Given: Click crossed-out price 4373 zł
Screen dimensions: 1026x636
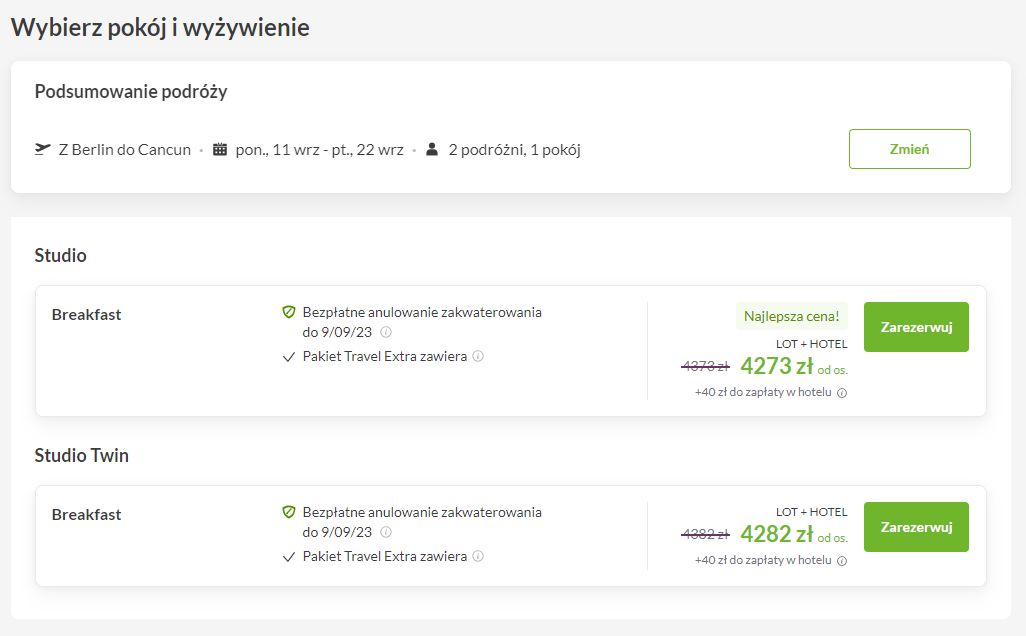Looking at the screenshot, I should coord(705,366).
